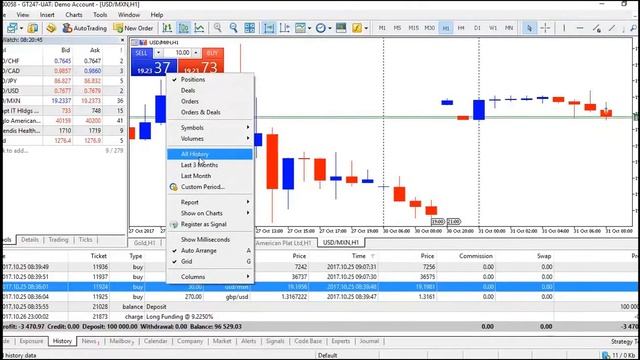Select the M1 timeframe

pos(382,28)
